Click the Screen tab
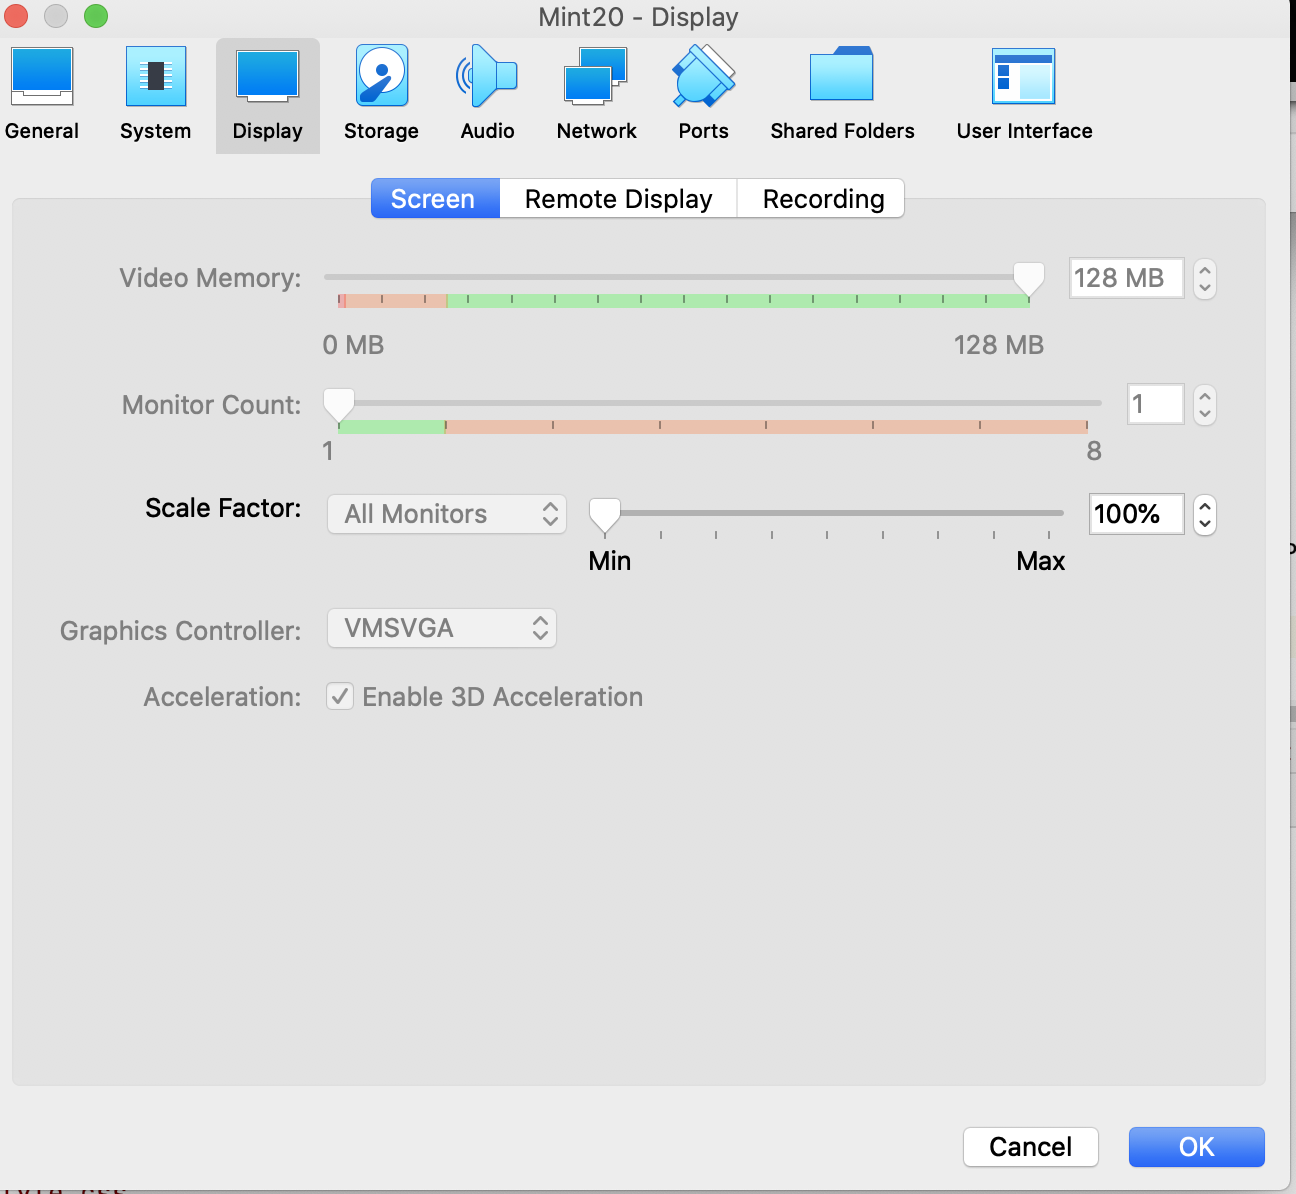The width and height of the screenshot is (1296, 1194). [434, 198]
